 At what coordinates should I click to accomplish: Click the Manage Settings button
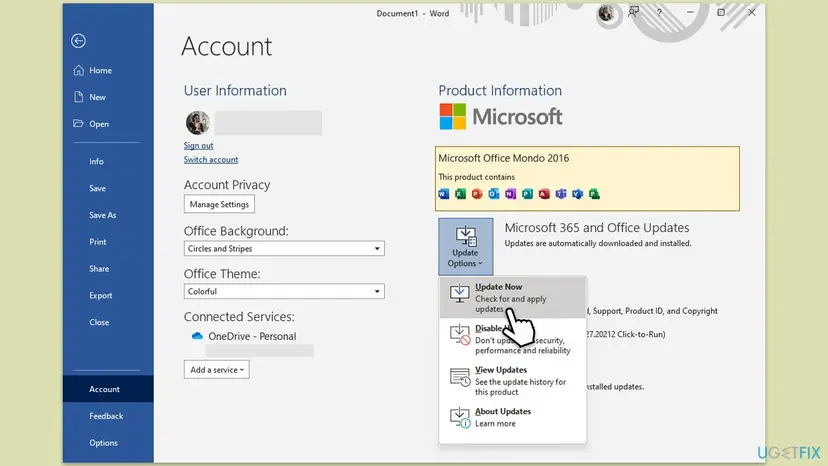click(x=219, y=204)
